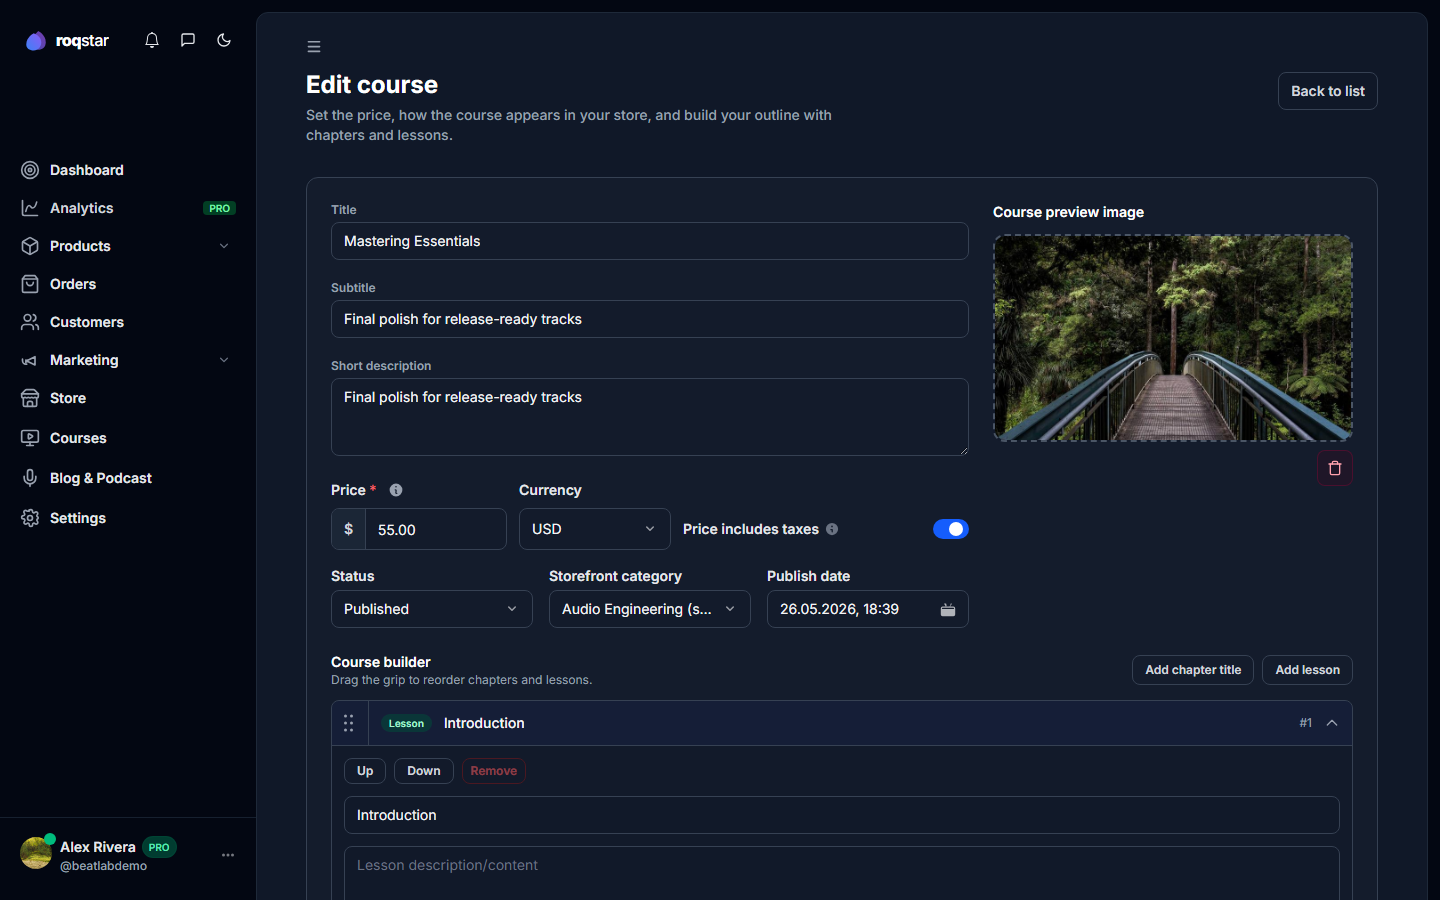Click the Settings gear icon
Screen dimensions: 1440x900
pyautogui.click(x=30, y=518)
